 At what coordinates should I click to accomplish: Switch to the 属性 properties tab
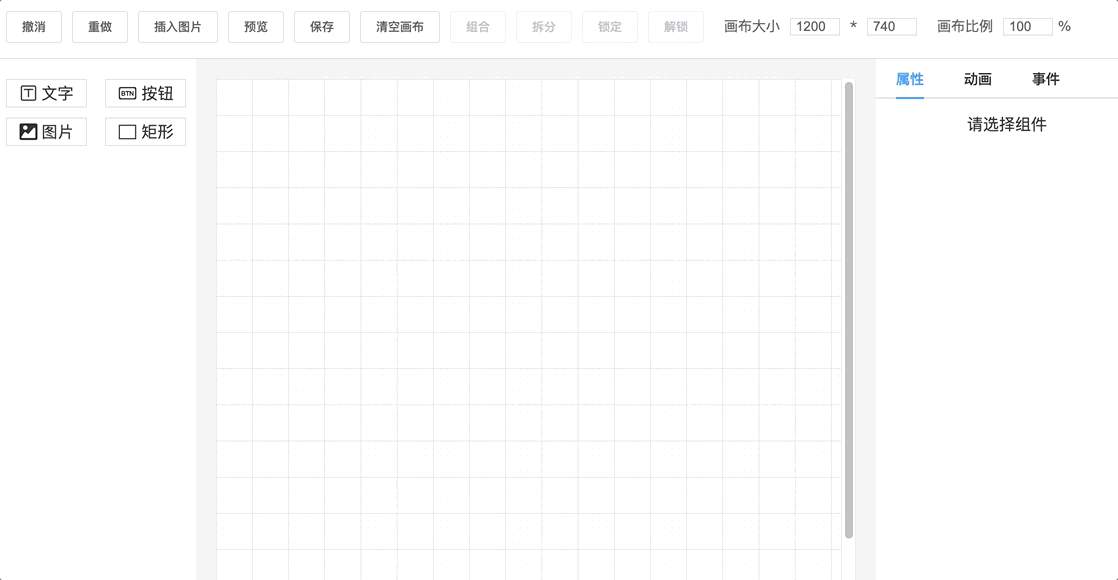[x=910, y=79]
